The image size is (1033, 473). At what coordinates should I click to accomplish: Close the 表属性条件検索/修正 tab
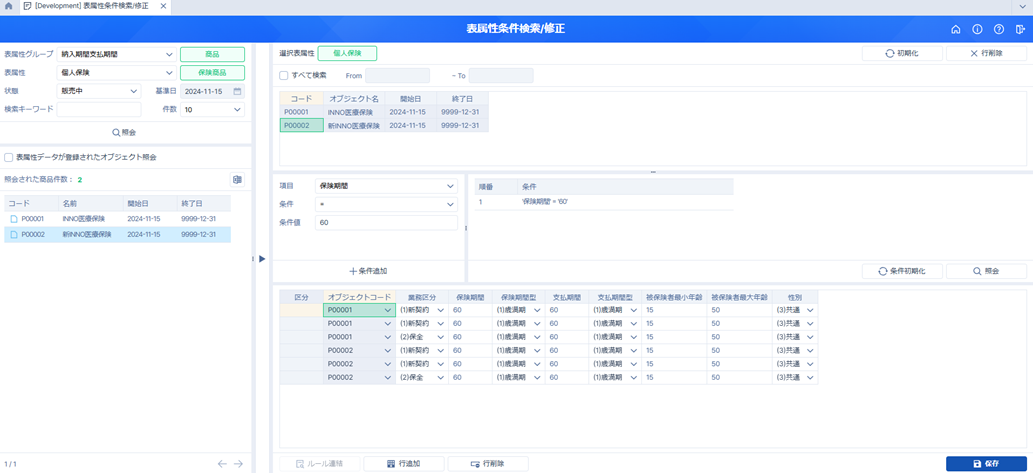(x=163, y=5)
